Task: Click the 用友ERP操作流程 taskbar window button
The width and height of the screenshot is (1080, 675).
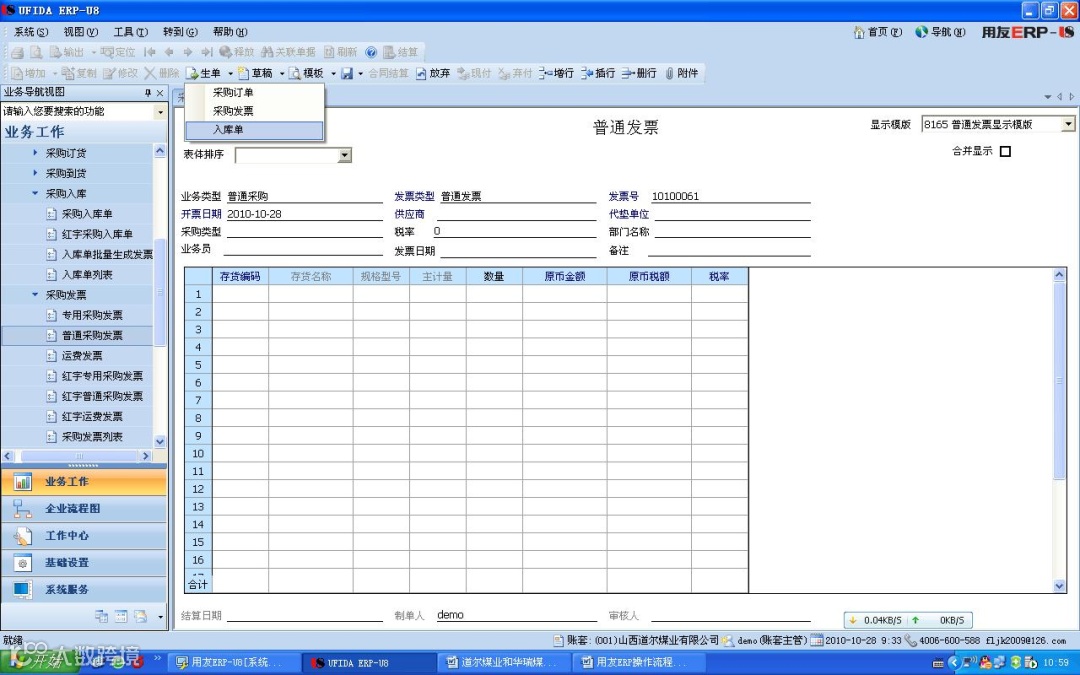Action: [x=637, y=663]
